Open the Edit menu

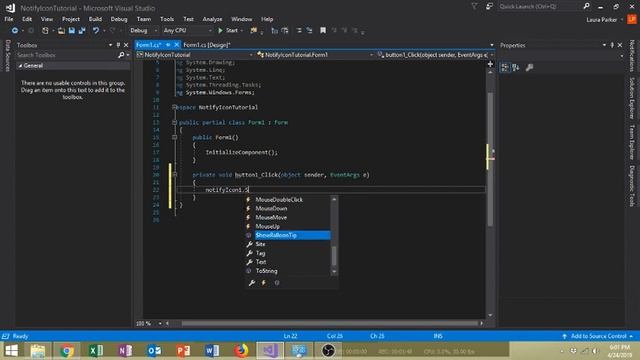tap(27, 19)
